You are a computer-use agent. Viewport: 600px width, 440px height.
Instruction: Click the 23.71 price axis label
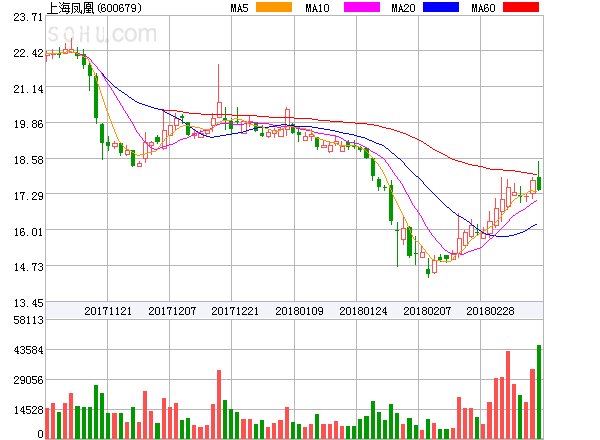click(x=28, y=17)
